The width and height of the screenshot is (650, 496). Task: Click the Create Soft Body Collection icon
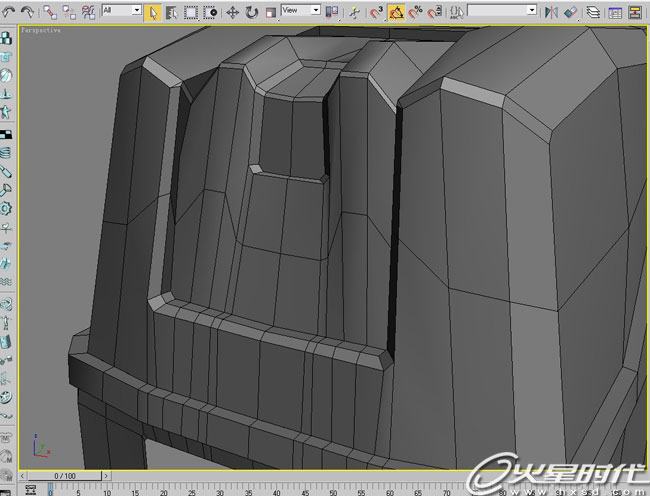[6, 75]
